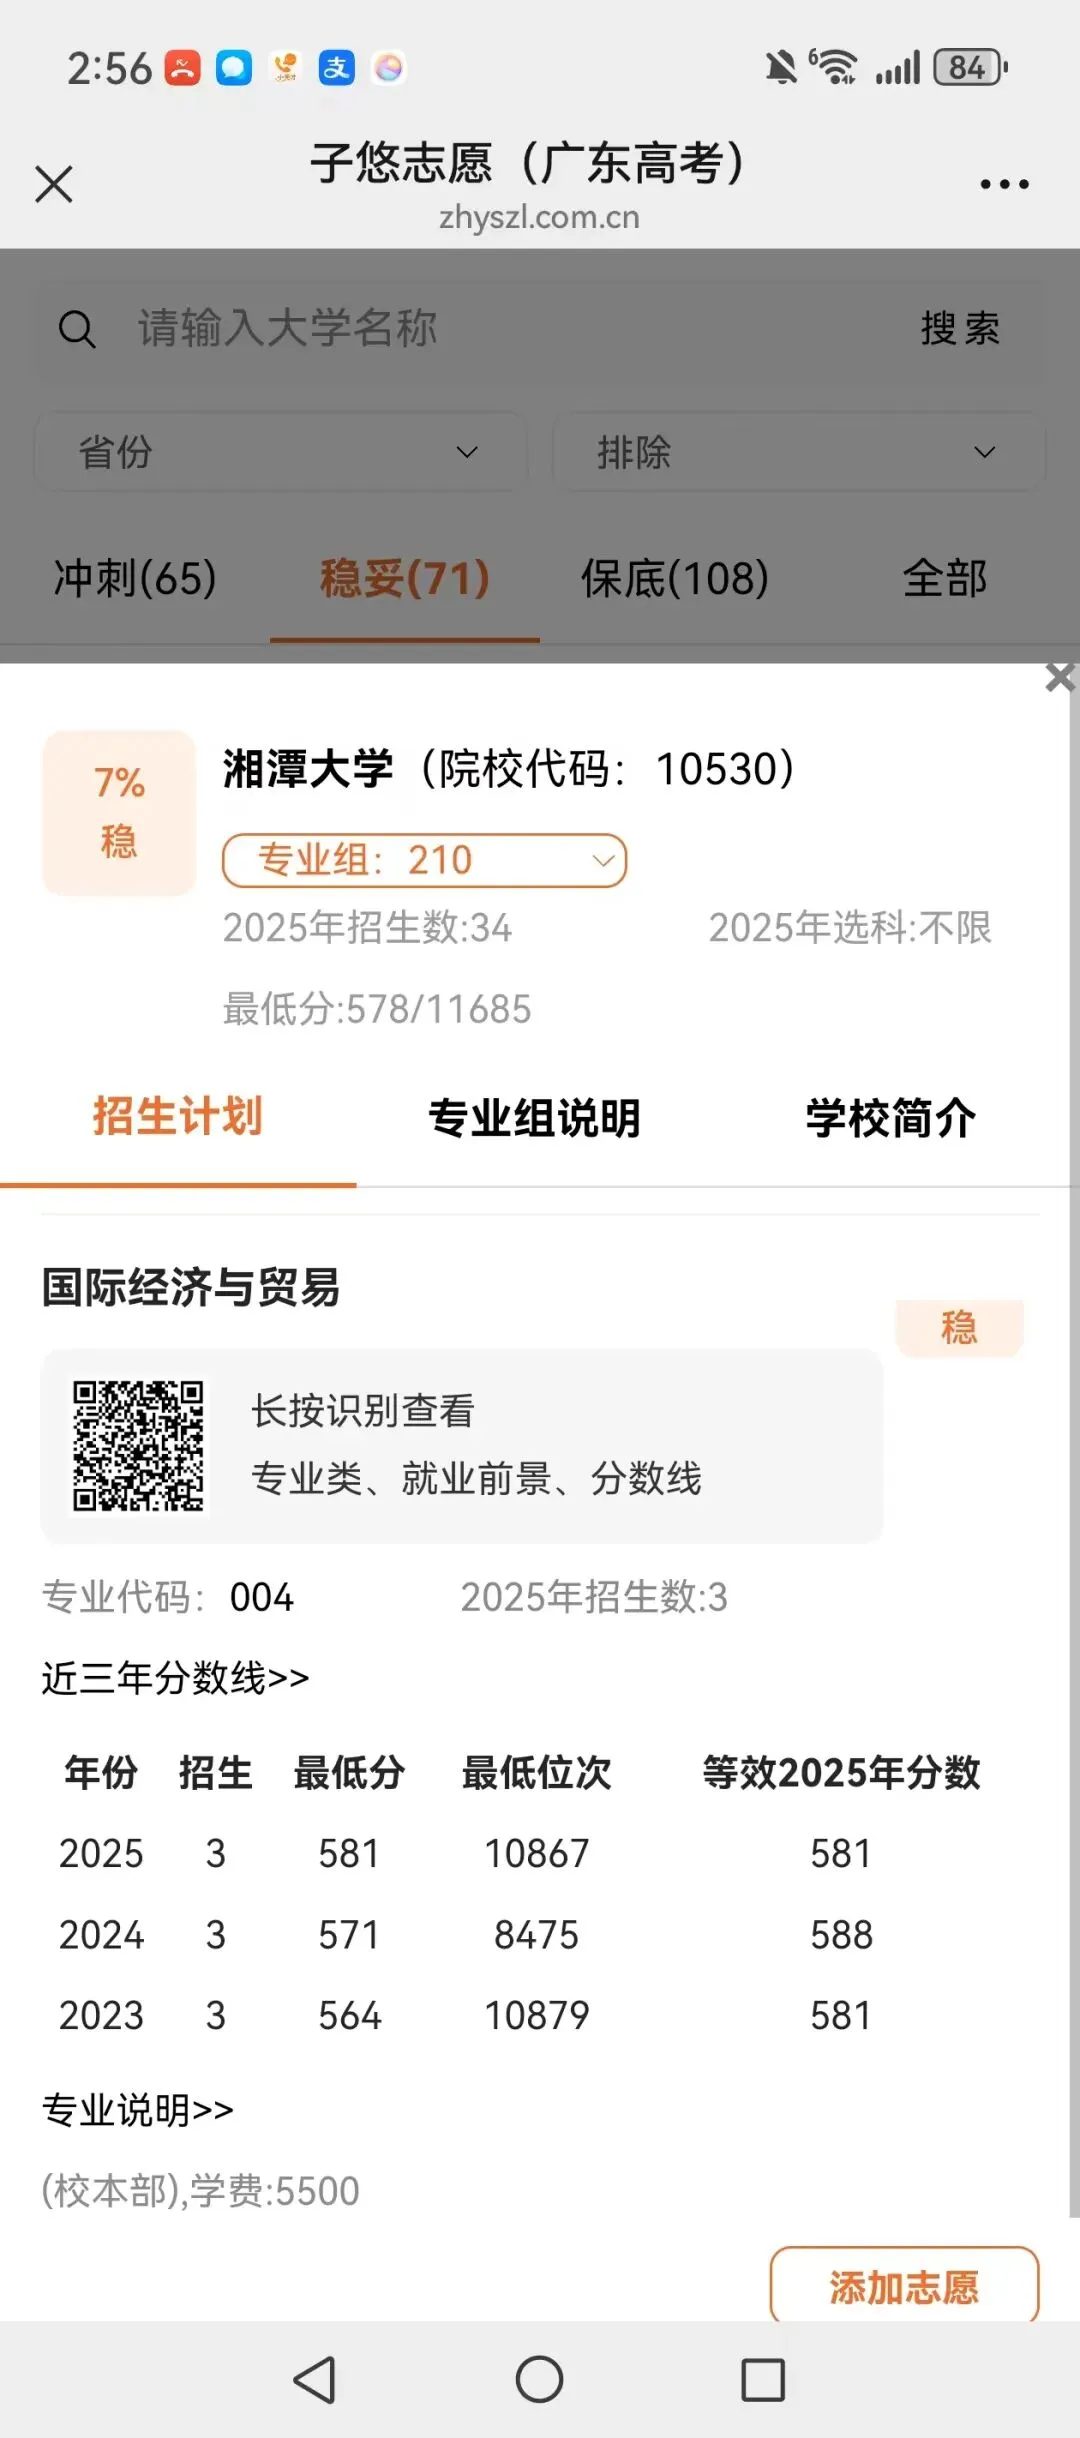The height and width of the screenshot is (2438, 1080).
Task: Close the webview with the X icon
Action: (x=54, y=184)
